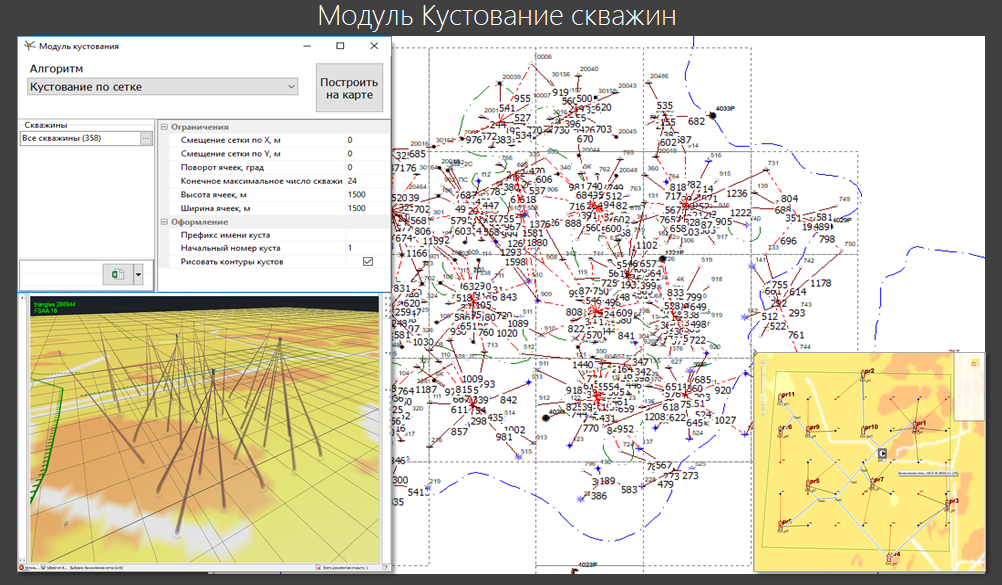
Task: Select the pr1 well pad icon in inset map
Action: pos(915,426)
